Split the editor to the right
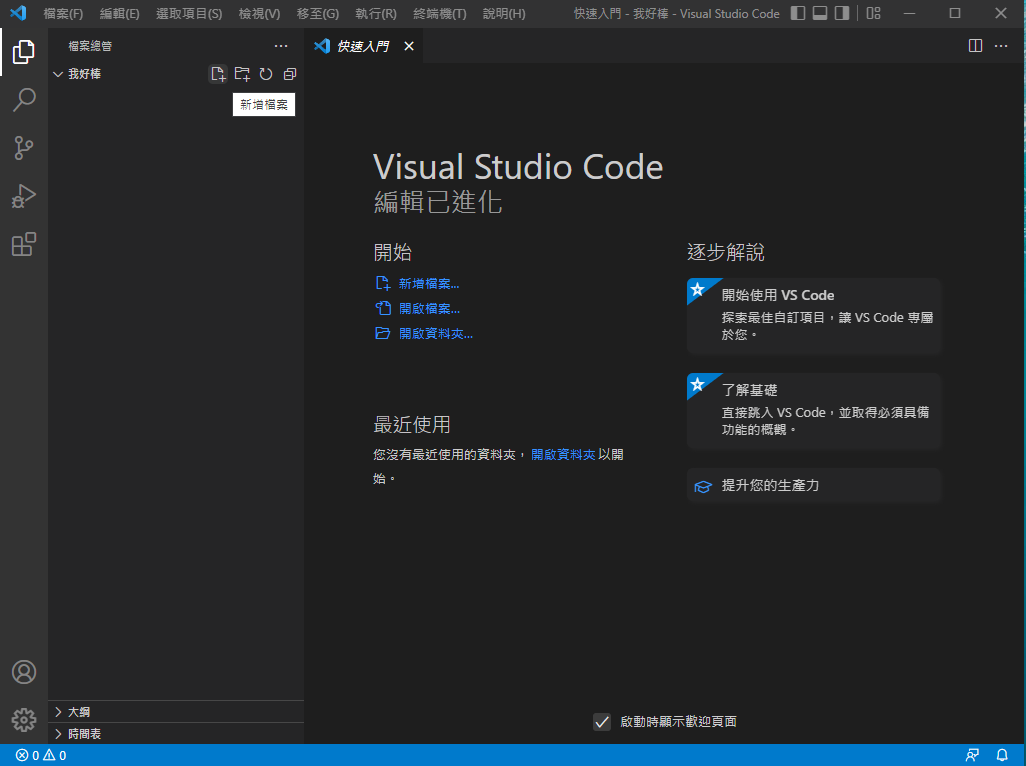 tap(975, 46)
